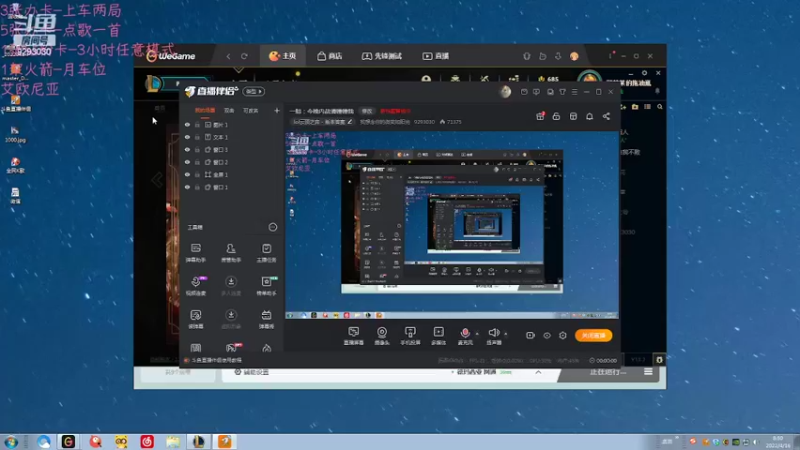
Task: Toggle visibility of the bottom 窗口 1 layer
Action: [x=187, y=187]
